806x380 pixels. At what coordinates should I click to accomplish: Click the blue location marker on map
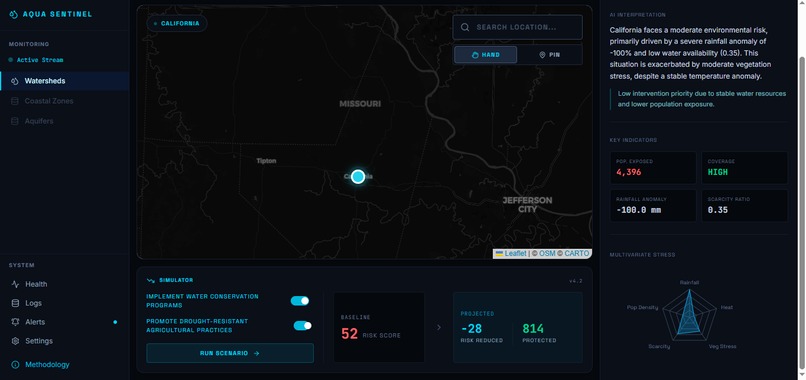pyautogui.click(x=358, y=176)
